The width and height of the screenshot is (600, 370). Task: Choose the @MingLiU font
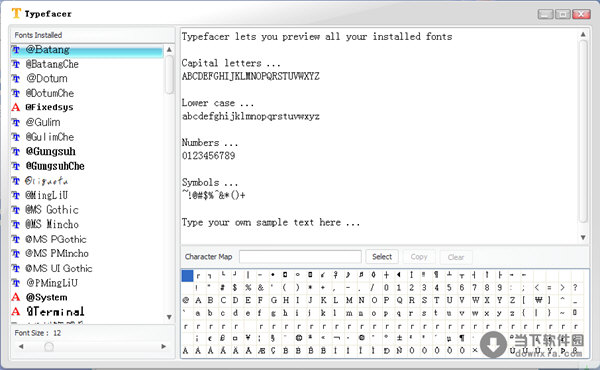pos(47,195)
